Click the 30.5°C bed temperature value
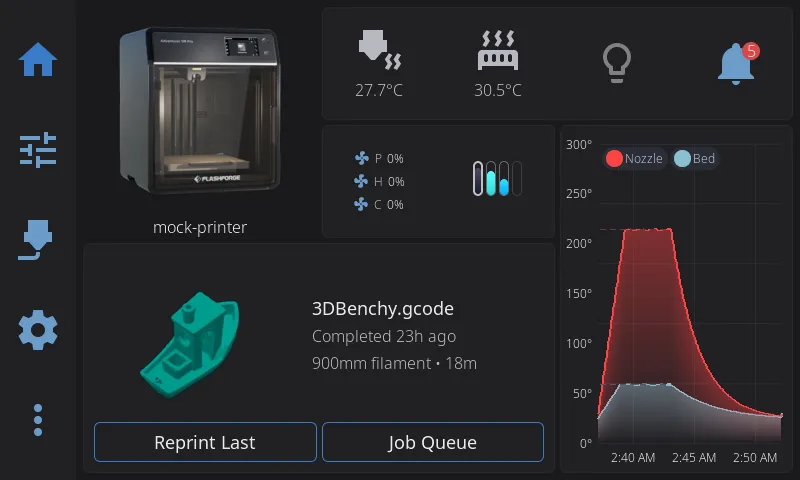Image resolution: width=800 pixels, height=480 pixels. (498, 90)
